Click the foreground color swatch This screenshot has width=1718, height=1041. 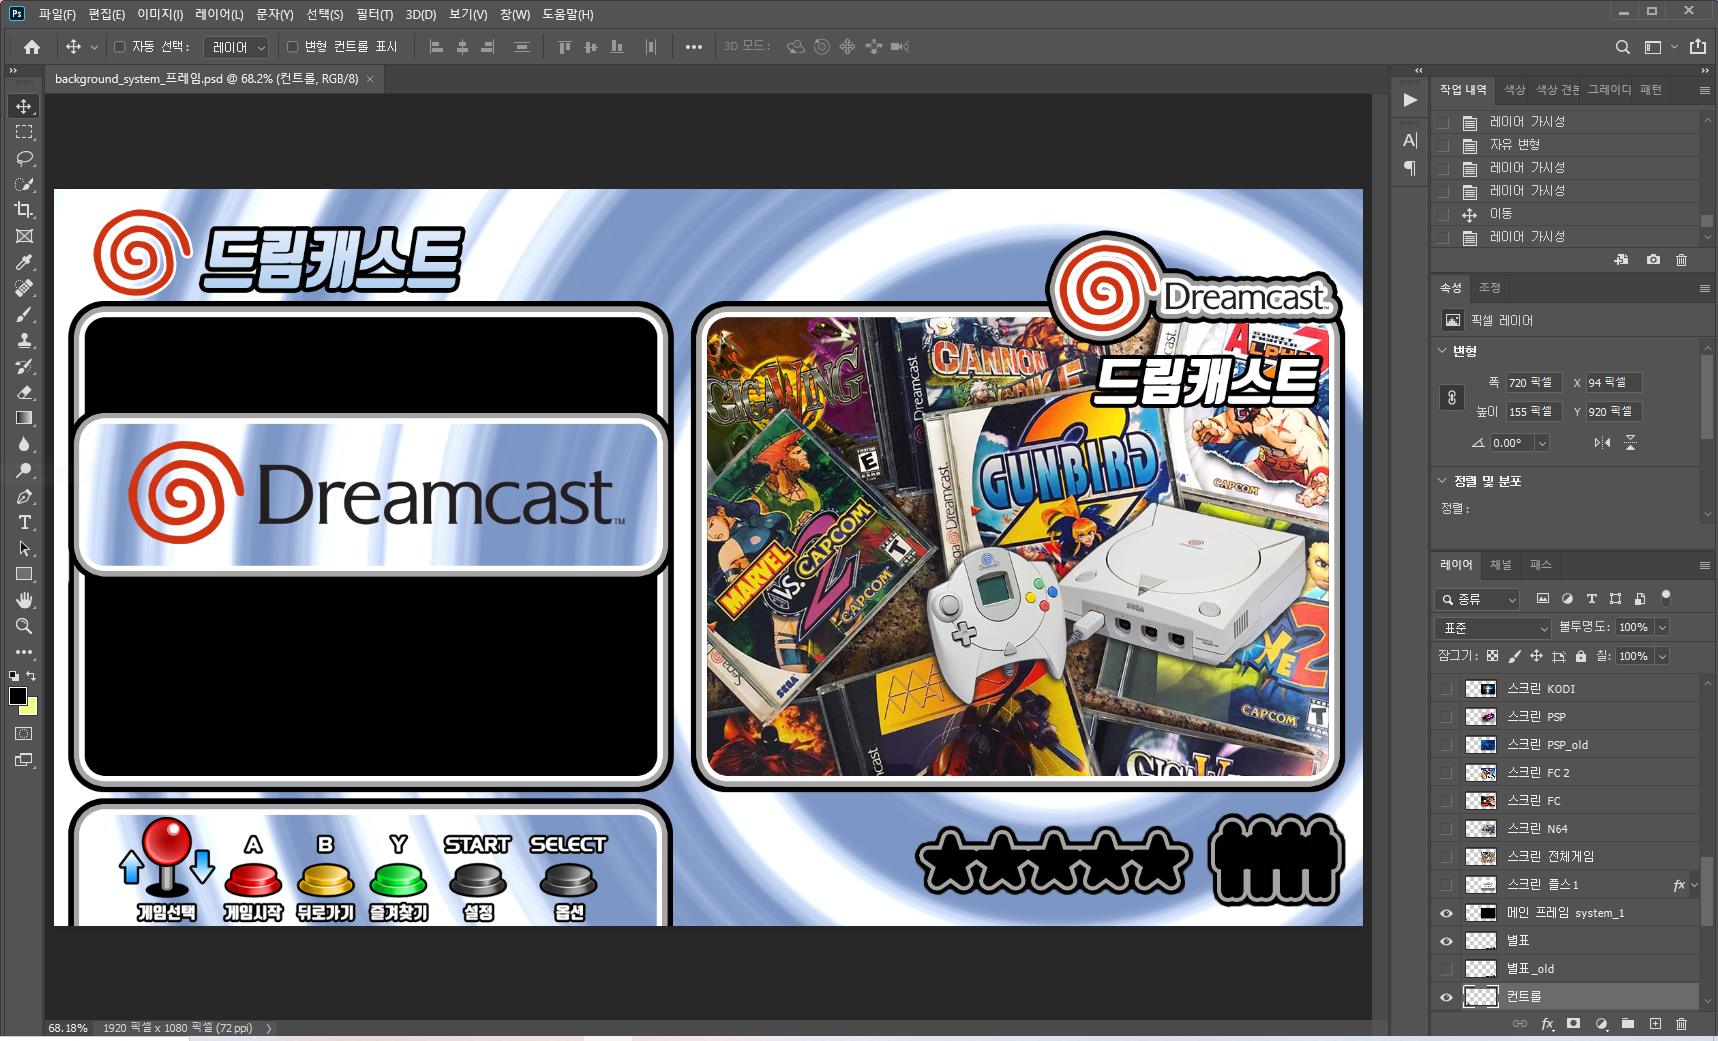(17, 697)
